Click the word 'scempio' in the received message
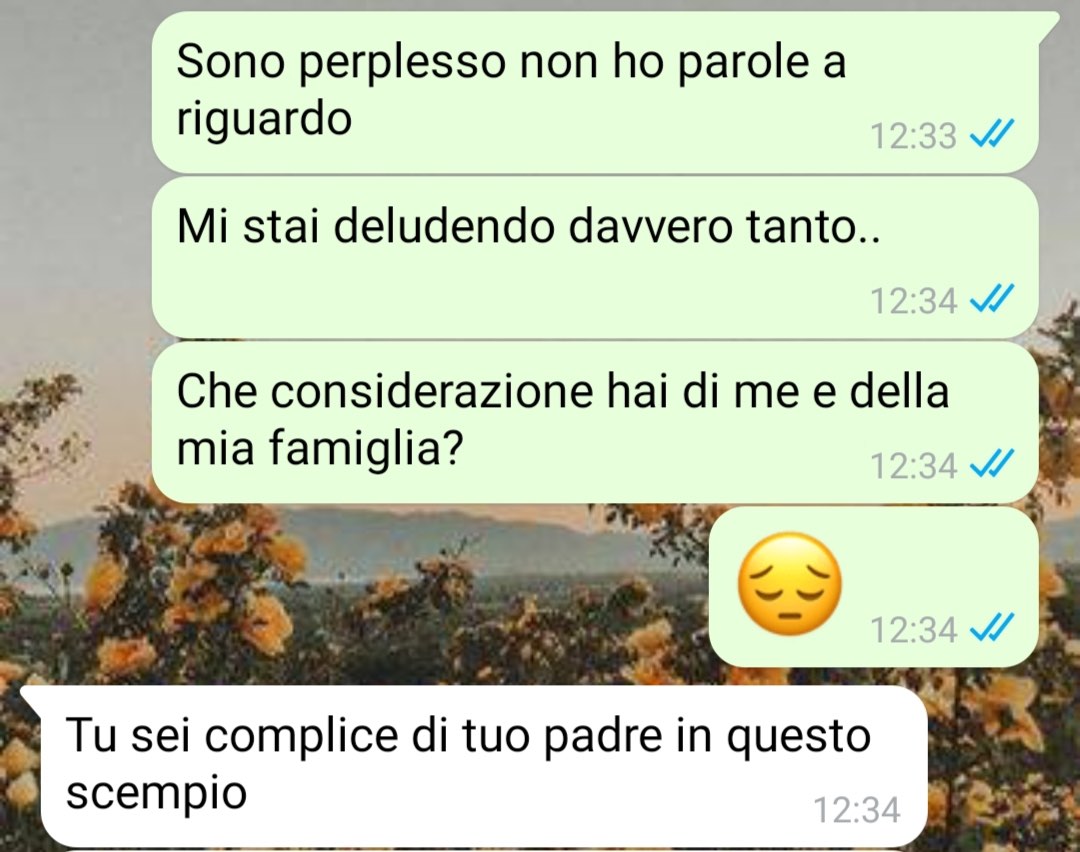 [156, 793]
